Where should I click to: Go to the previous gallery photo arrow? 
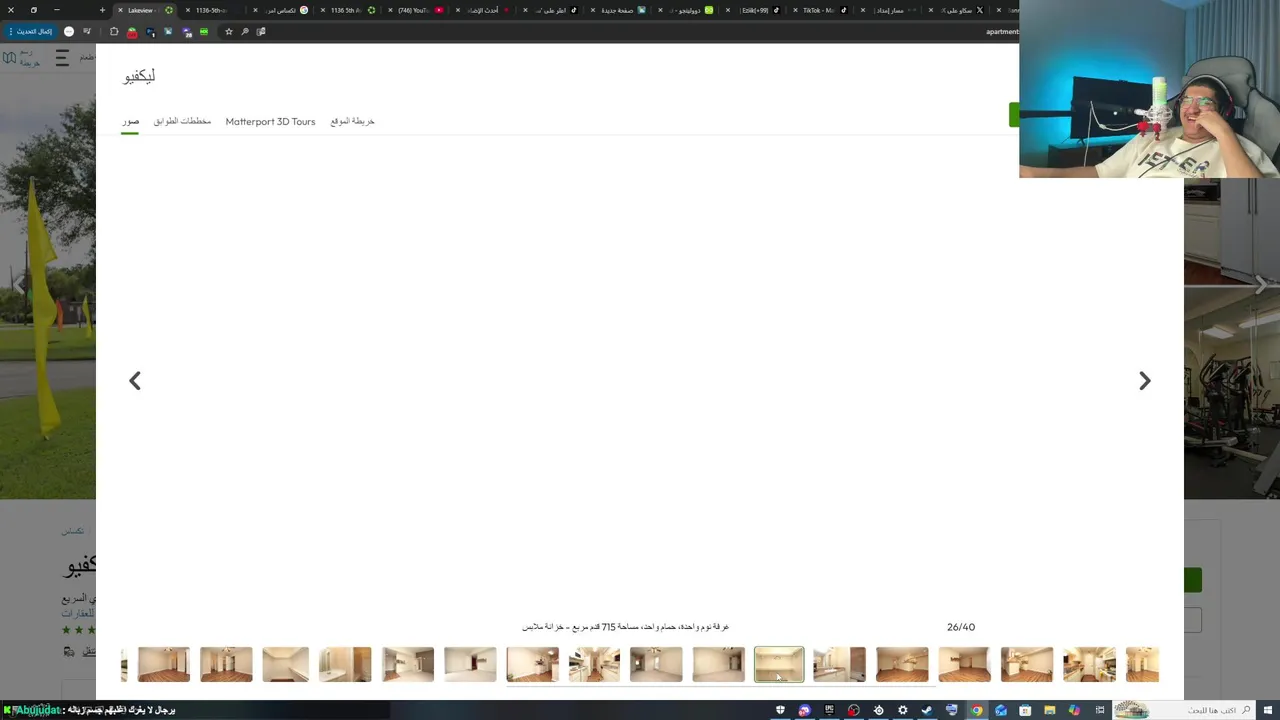[135, 381]
